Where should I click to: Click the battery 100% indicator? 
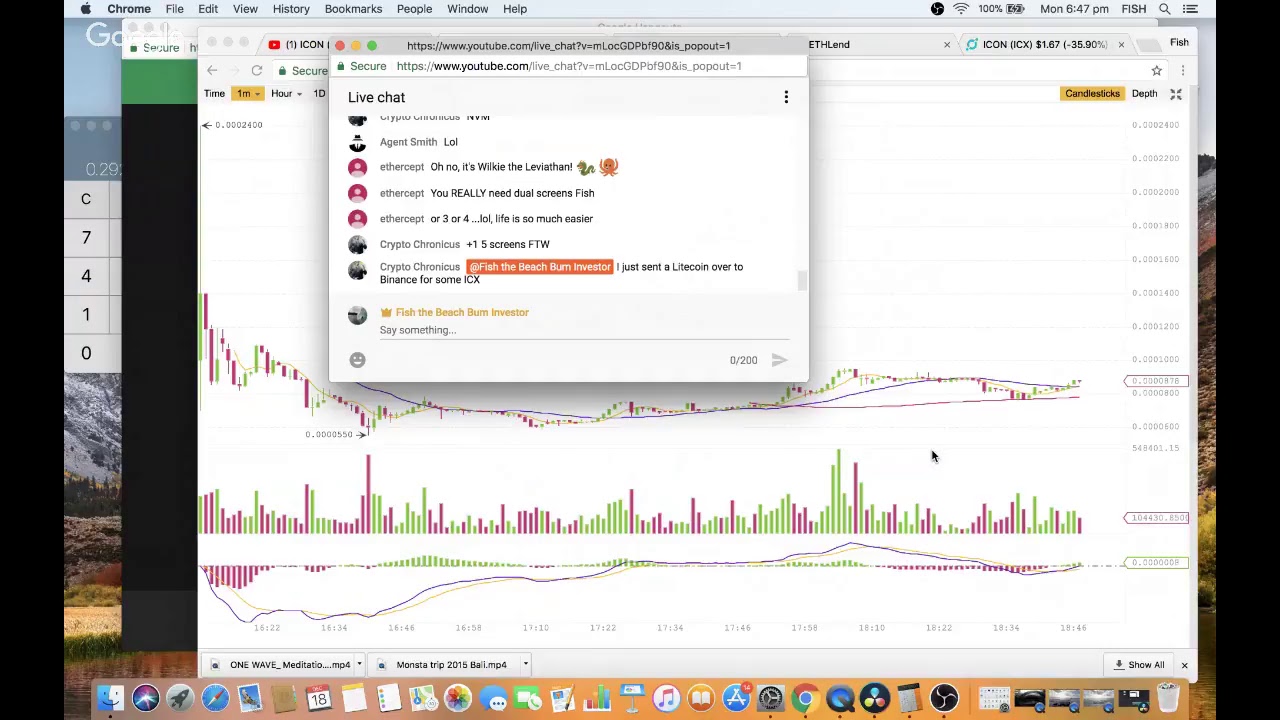point(1000,9)
